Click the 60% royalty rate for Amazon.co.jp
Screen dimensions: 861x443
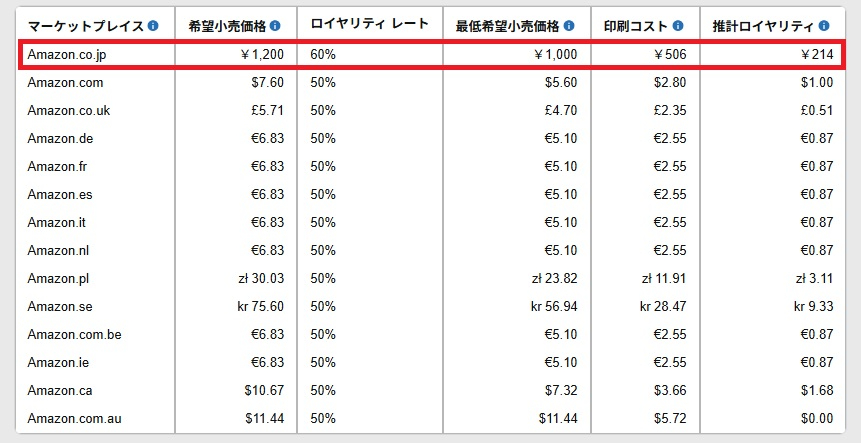pos(323,54)
